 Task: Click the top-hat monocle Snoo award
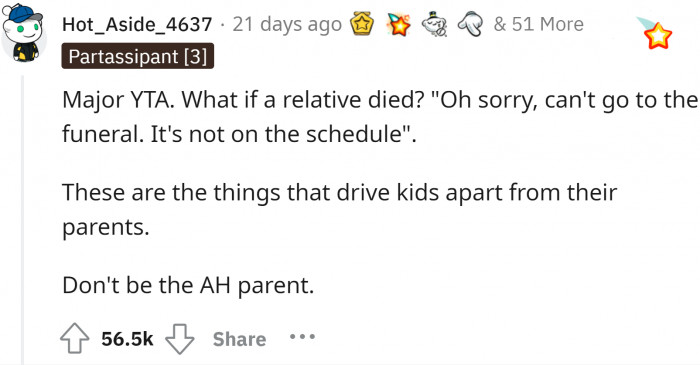[435, 25]
